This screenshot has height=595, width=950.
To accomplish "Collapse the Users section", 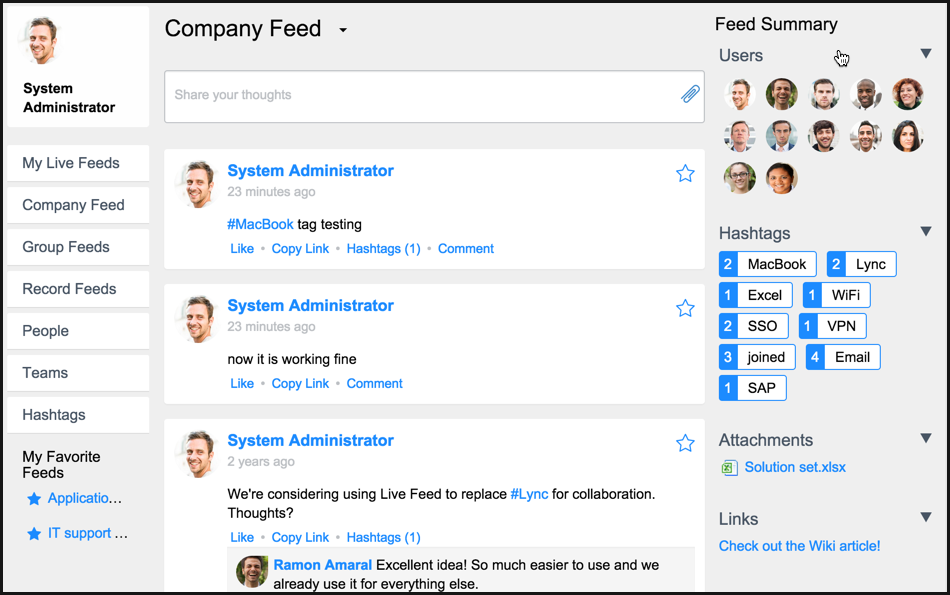I will [x=926, y=53].
